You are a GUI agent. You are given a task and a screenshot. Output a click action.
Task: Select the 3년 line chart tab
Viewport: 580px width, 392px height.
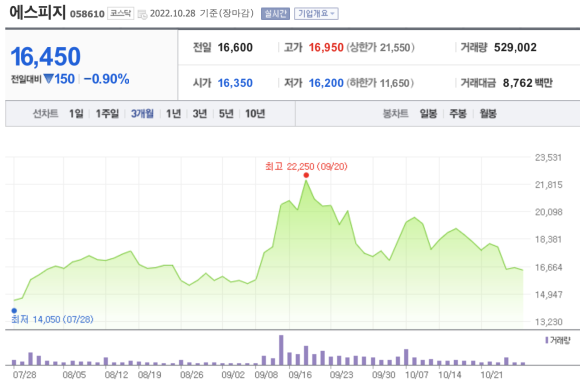pyautogui.click(x=200, y=114)
